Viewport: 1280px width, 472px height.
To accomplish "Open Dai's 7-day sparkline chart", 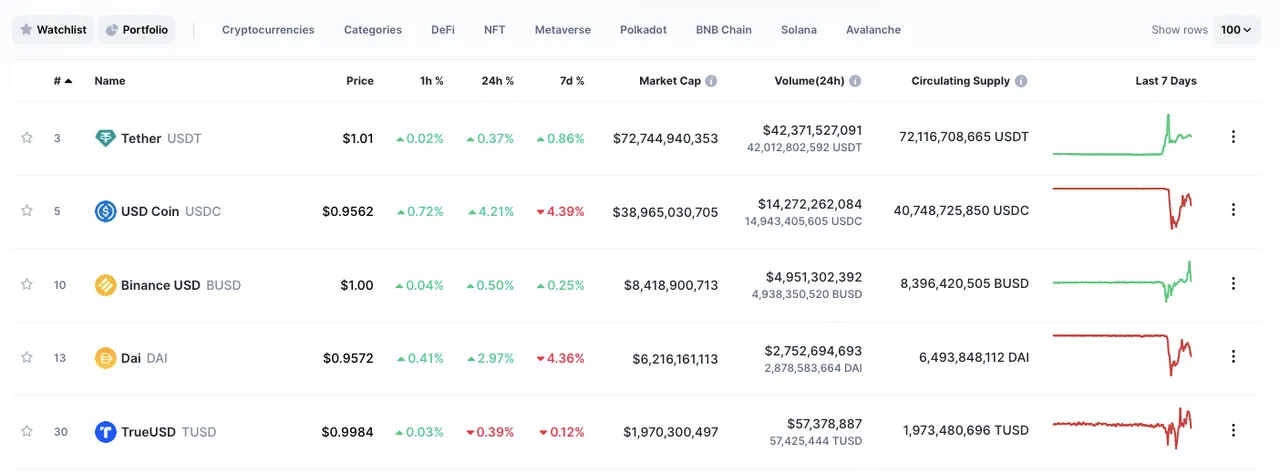I will tap(1122, 355).
